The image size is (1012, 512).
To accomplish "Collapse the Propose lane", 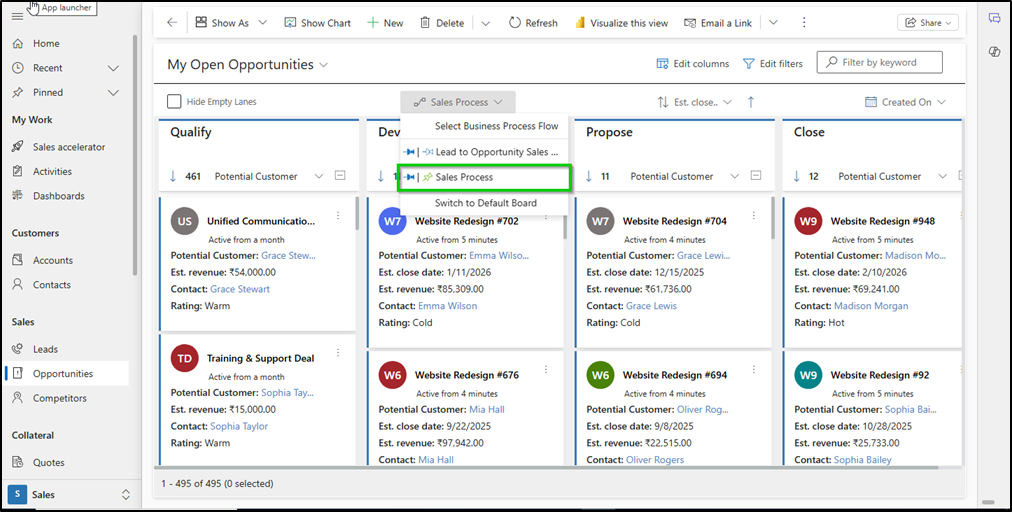I will click(756, 176).
